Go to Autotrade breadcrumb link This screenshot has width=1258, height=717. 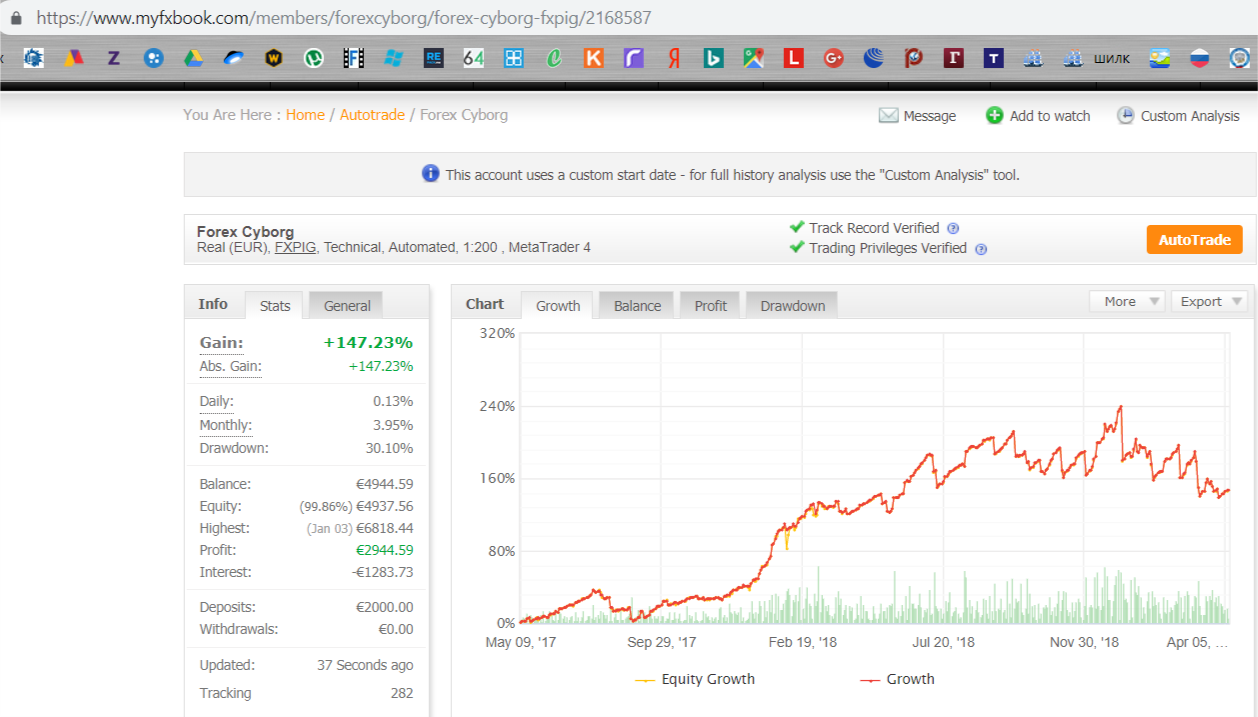[x=372, y=115]
